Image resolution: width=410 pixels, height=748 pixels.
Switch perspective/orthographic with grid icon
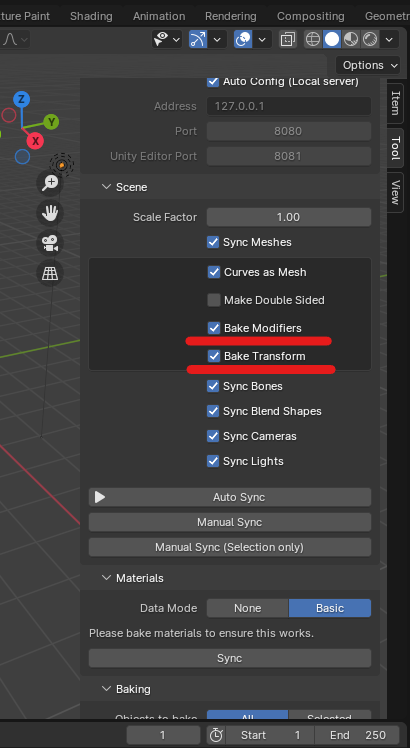pyautogui.click(x=50, y=273)
